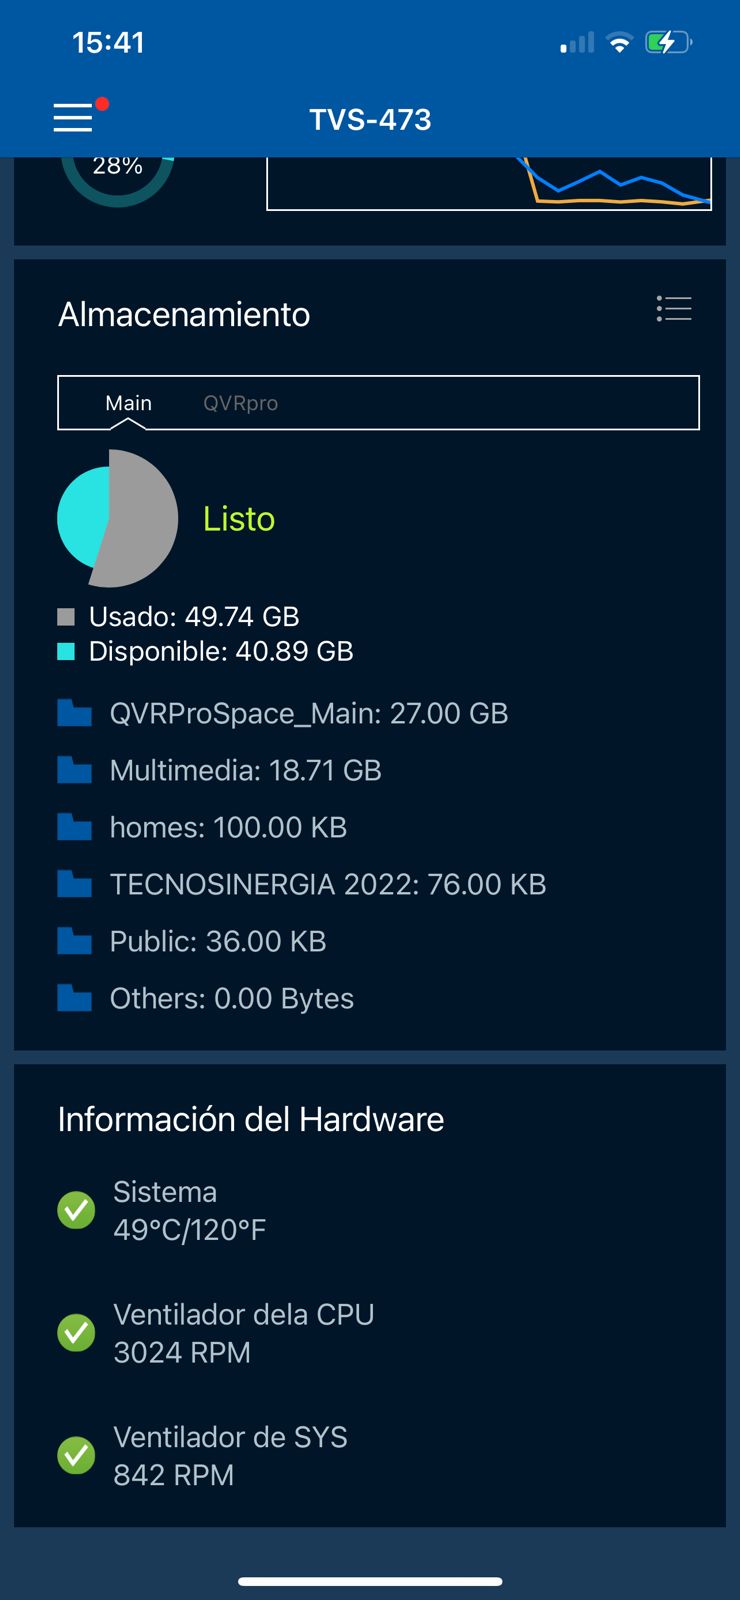This screenshot has height=1600, width=740.
Task: Click the storage usage pie chart
Action: [x=117, y=519]
